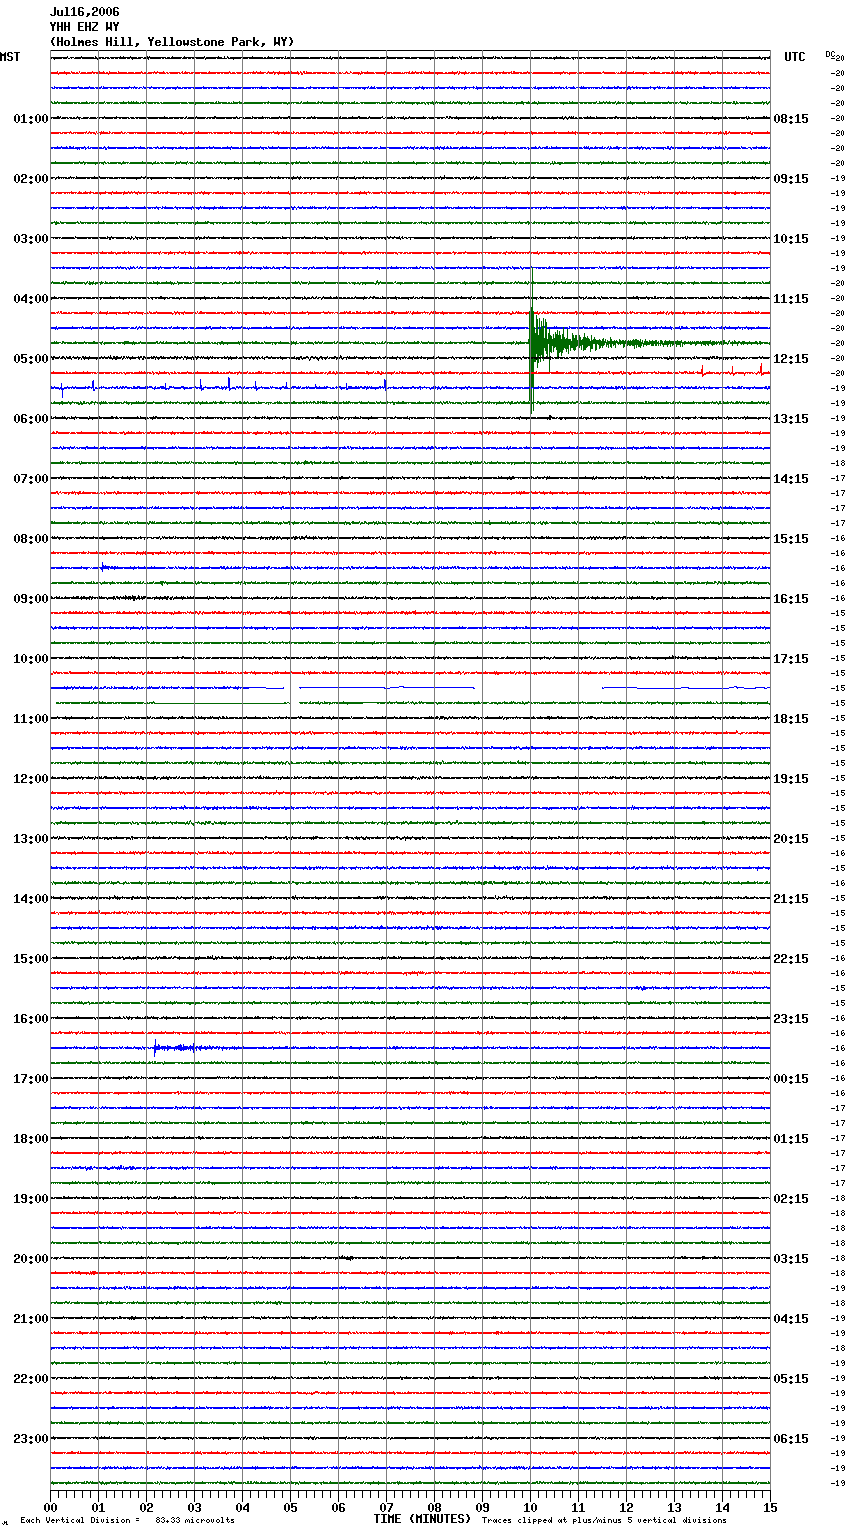Click the 06:15 UTC row label
Viewport: 850px width, 1534px height.
(791, 1439)
